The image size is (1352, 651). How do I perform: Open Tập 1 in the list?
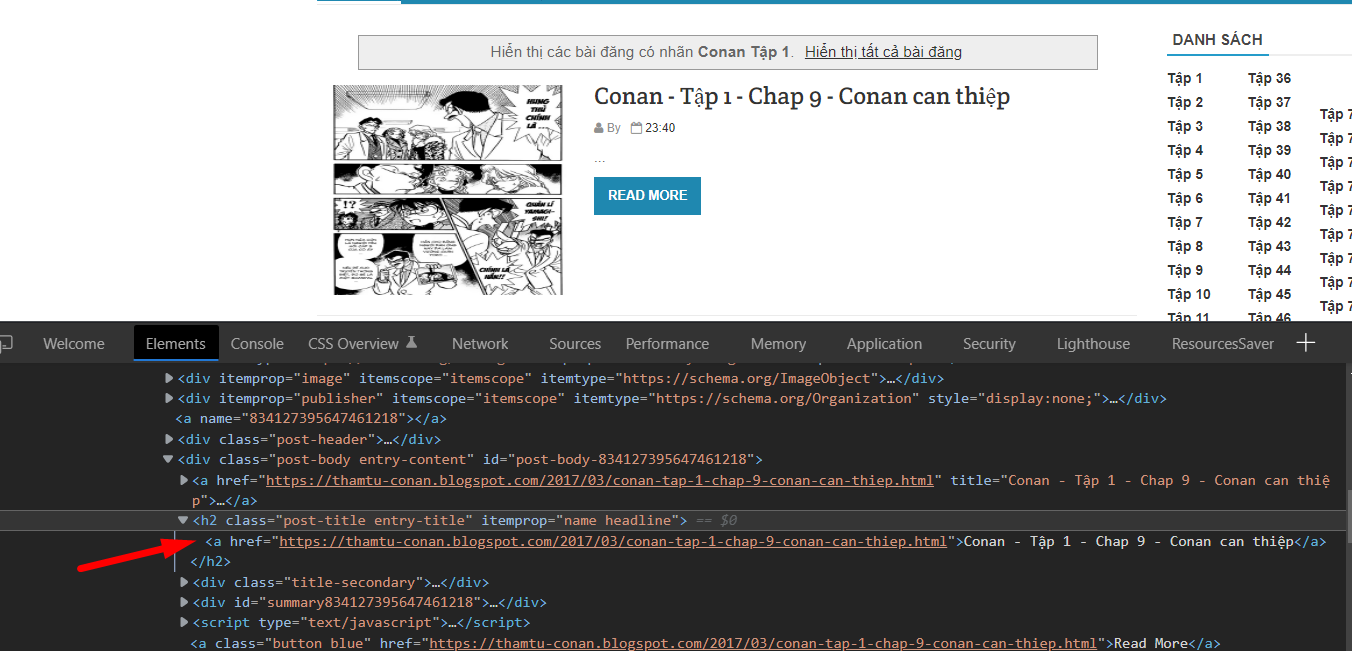tap(1185, 78)
